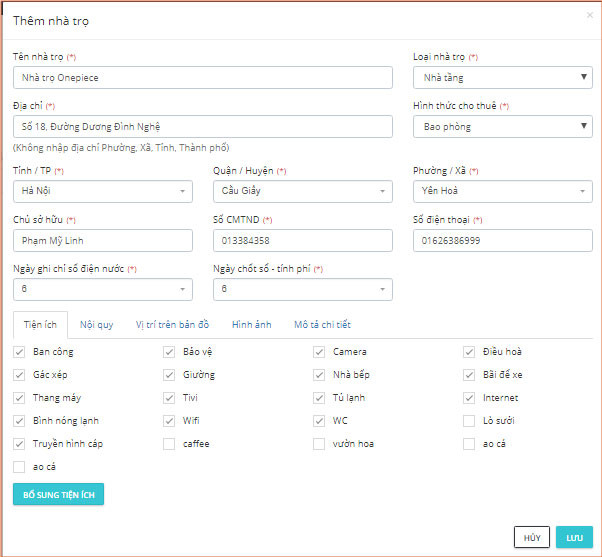Viewport: 602px width, 557px height.
Task: Uncheck the Wifi amenity
Action: [x=169, y=421]
